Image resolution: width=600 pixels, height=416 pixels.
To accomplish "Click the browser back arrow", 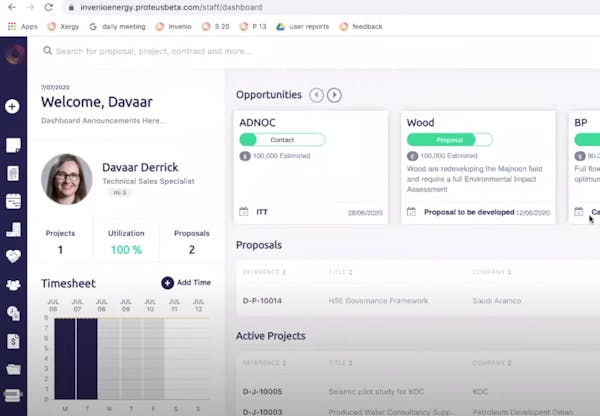I will 12,7.
